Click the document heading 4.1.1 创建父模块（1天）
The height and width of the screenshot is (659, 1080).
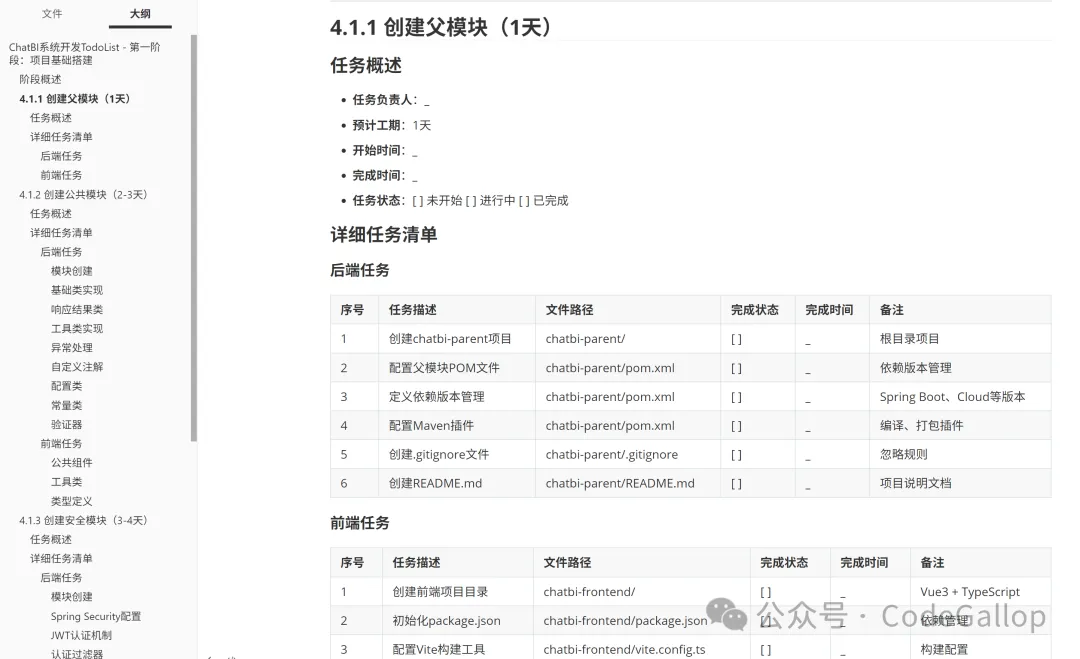click(442, 28)
